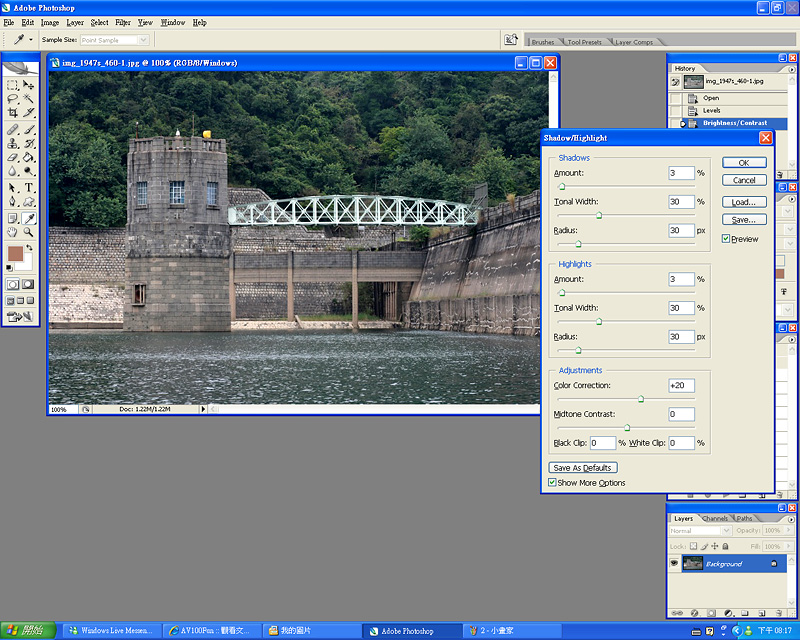
Task: Open the Filter menu
Action: click(123, 22)
